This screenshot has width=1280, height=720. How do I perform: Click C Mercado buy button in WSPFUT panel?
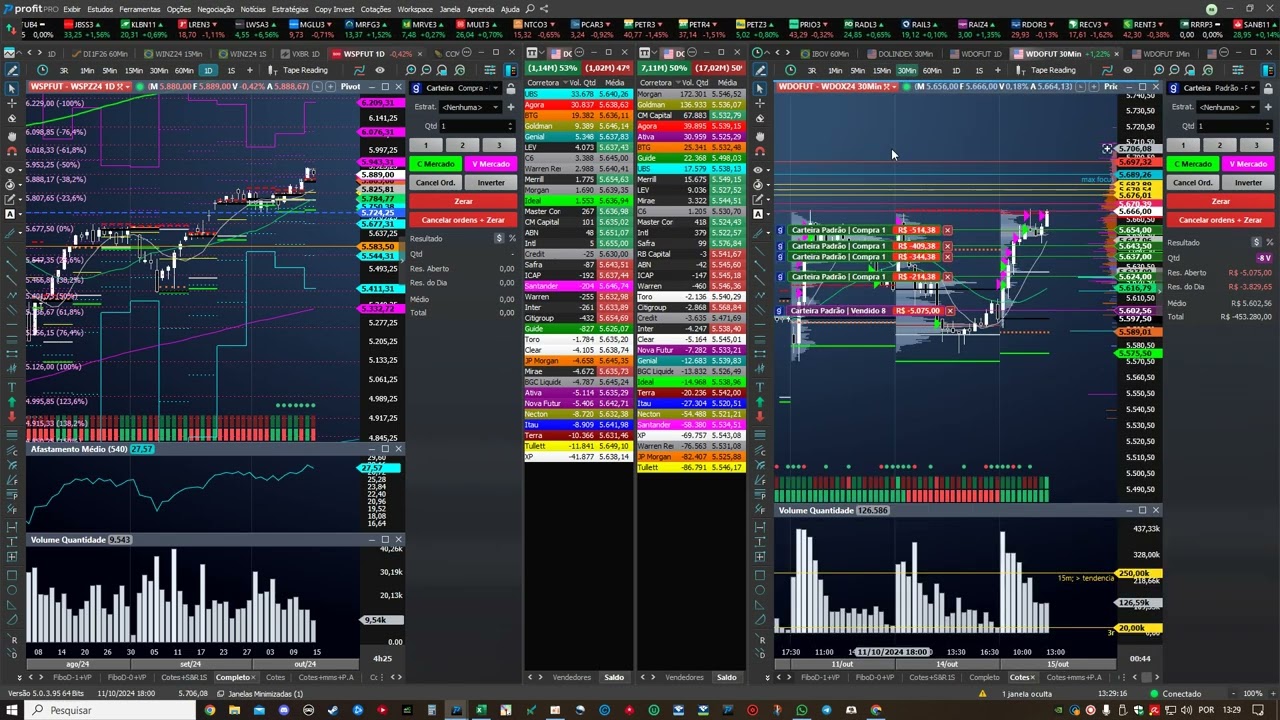click(435, 164)
